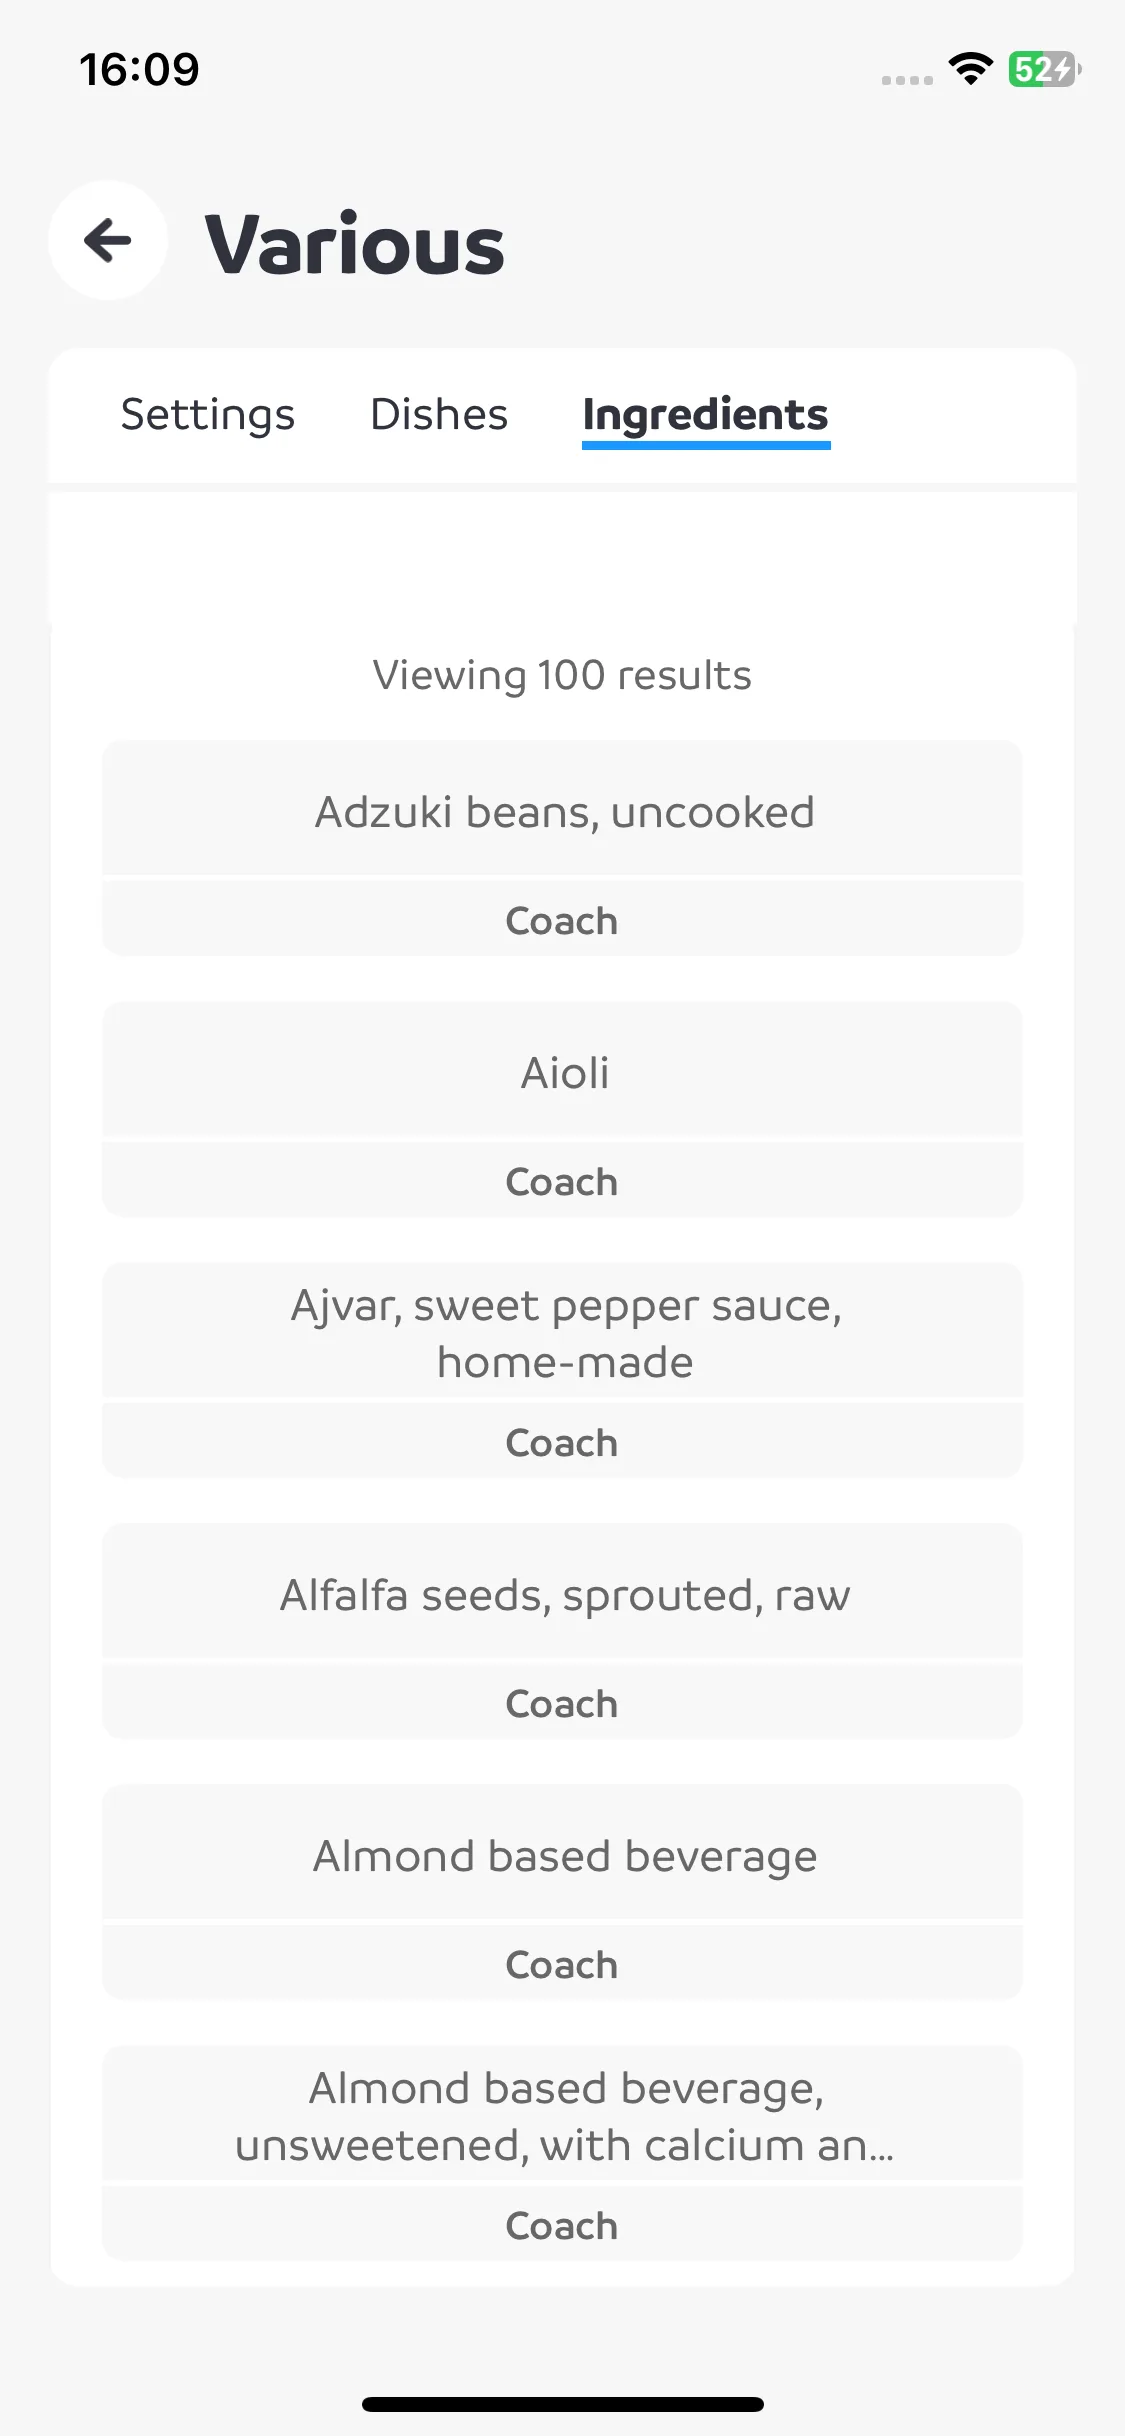Image resolution: width=1125 pixels, height=2436 pixels.
Task: Open Ajvar sweet pepper sauce ingredient
Action: pyautogui.click(x=562, y=1331)
